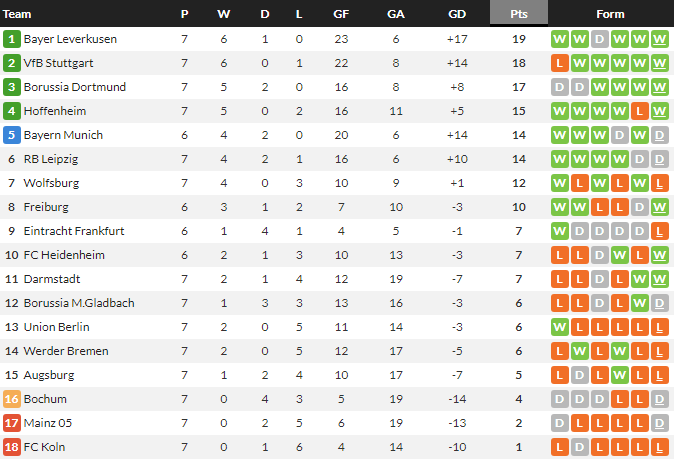The image size is (674, 460).
Task: Open the Borussia Dortmund team link
Action: click(x=75, y=87)
